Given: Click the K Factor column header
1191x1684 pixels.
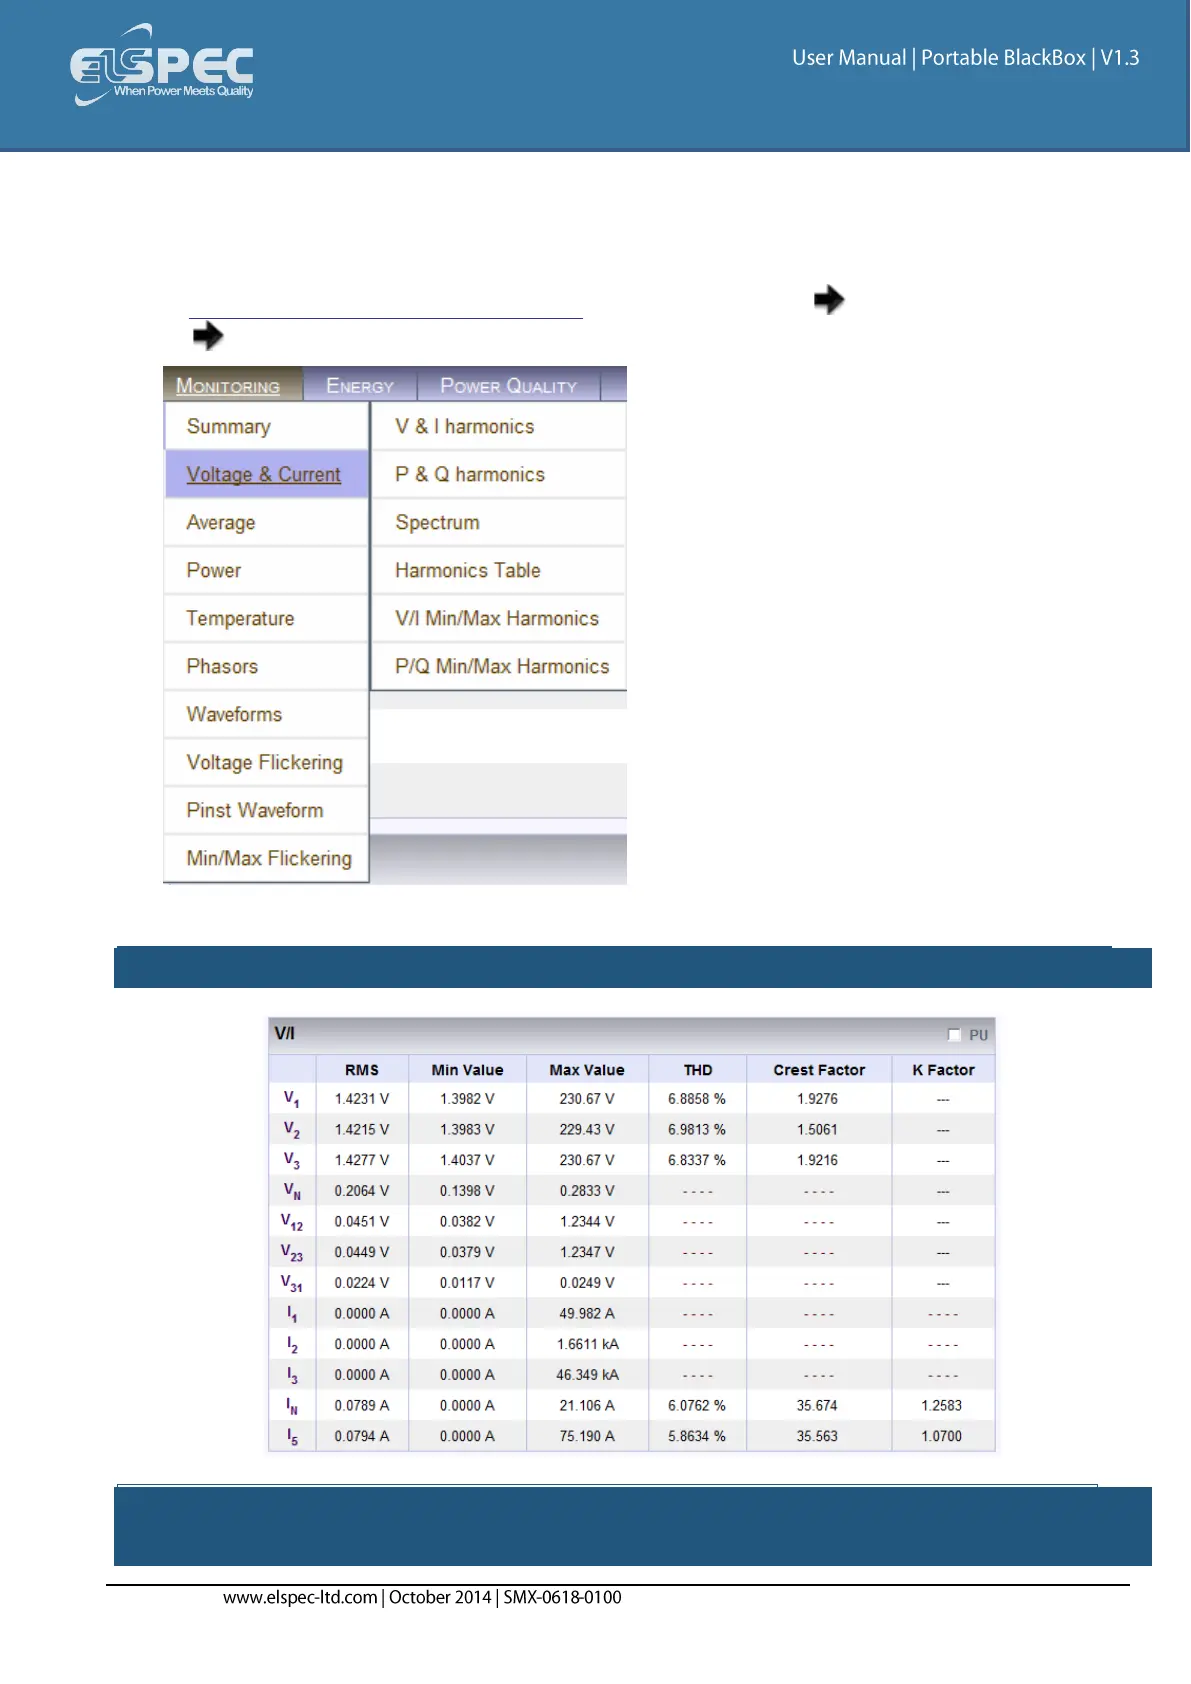Looking at the screenshot, I should tap(943, 1070).
